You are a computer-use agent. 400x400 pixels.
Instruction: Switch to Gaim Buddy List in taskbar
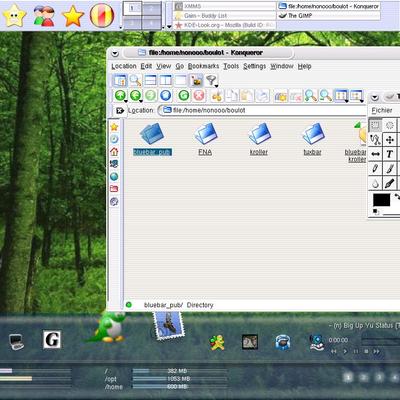(x=225, y=16)
